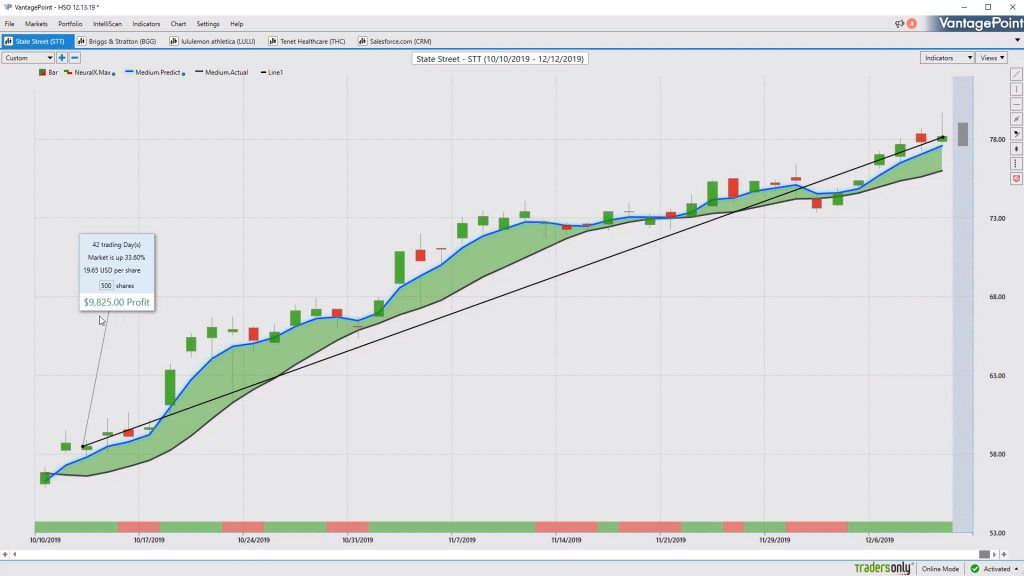This screenshot has height=576, width=1024.
Task: Click the chart icon on Tenet Healthcare tab
Action: click(273, 41)
